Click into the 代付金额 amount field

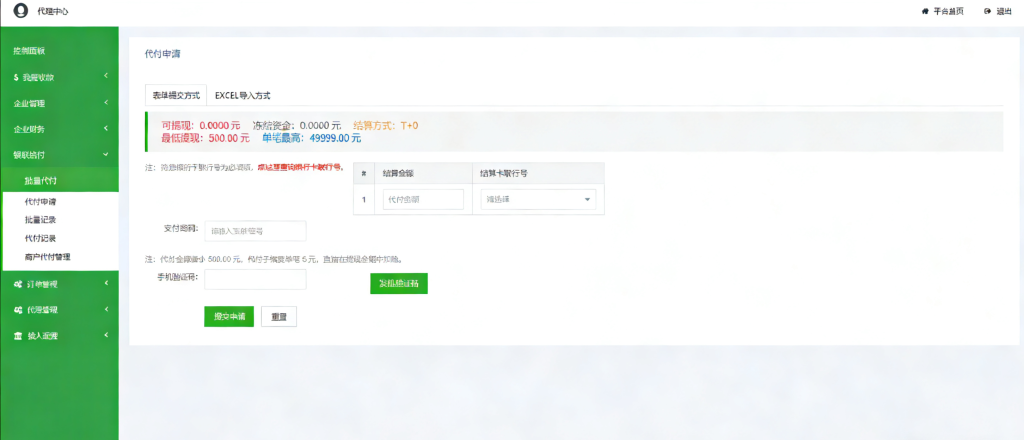[423, 199]
